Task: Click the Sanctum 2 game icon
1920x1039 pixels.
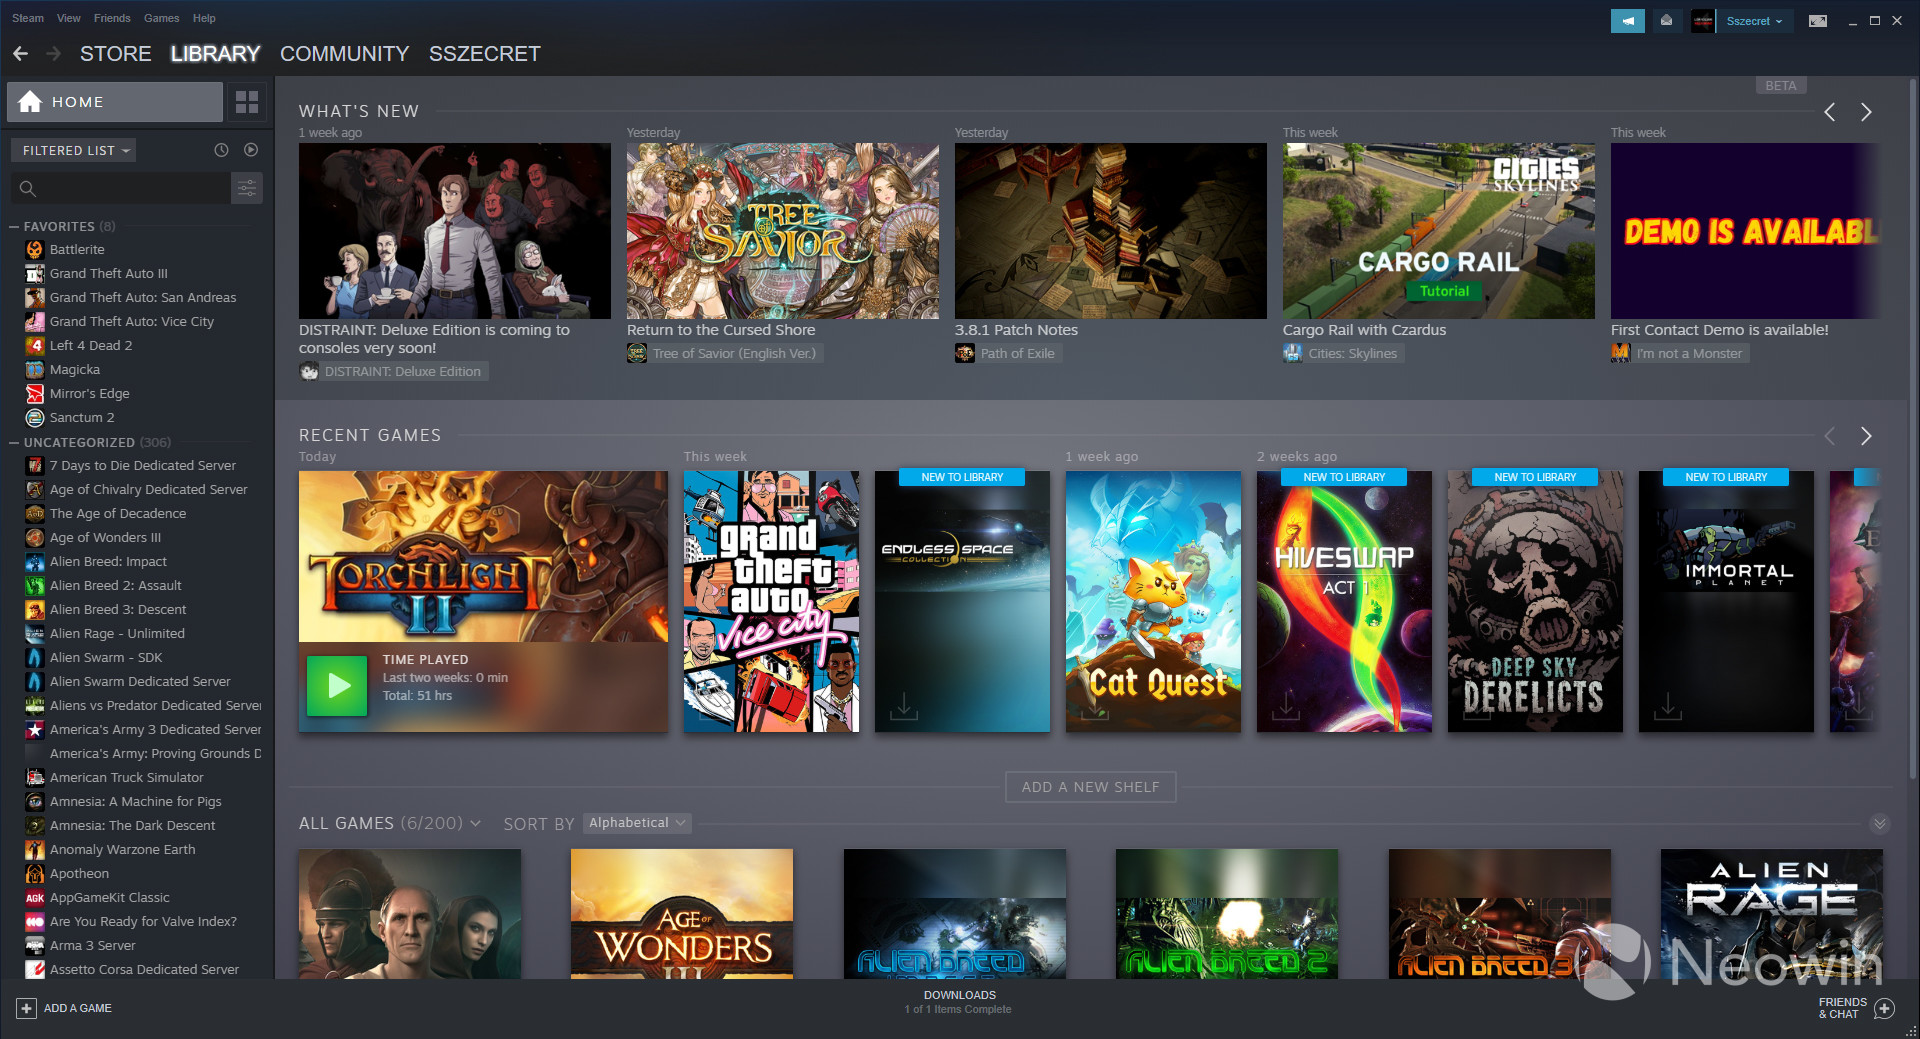Action: pyautogui.click(x=35, y=418)
